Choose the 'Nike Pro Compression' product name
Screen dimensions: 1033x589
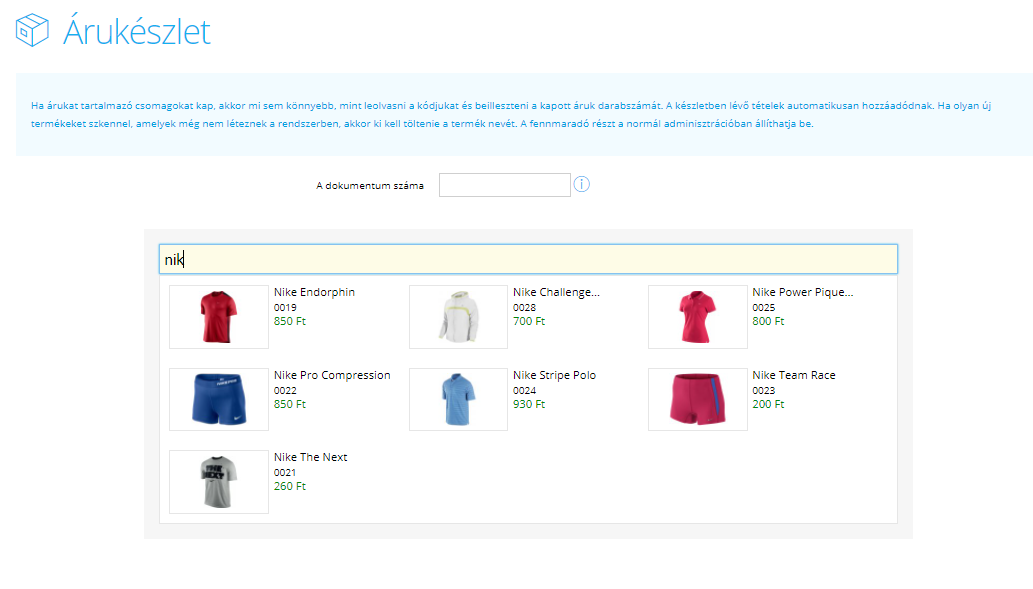point(332,375)
